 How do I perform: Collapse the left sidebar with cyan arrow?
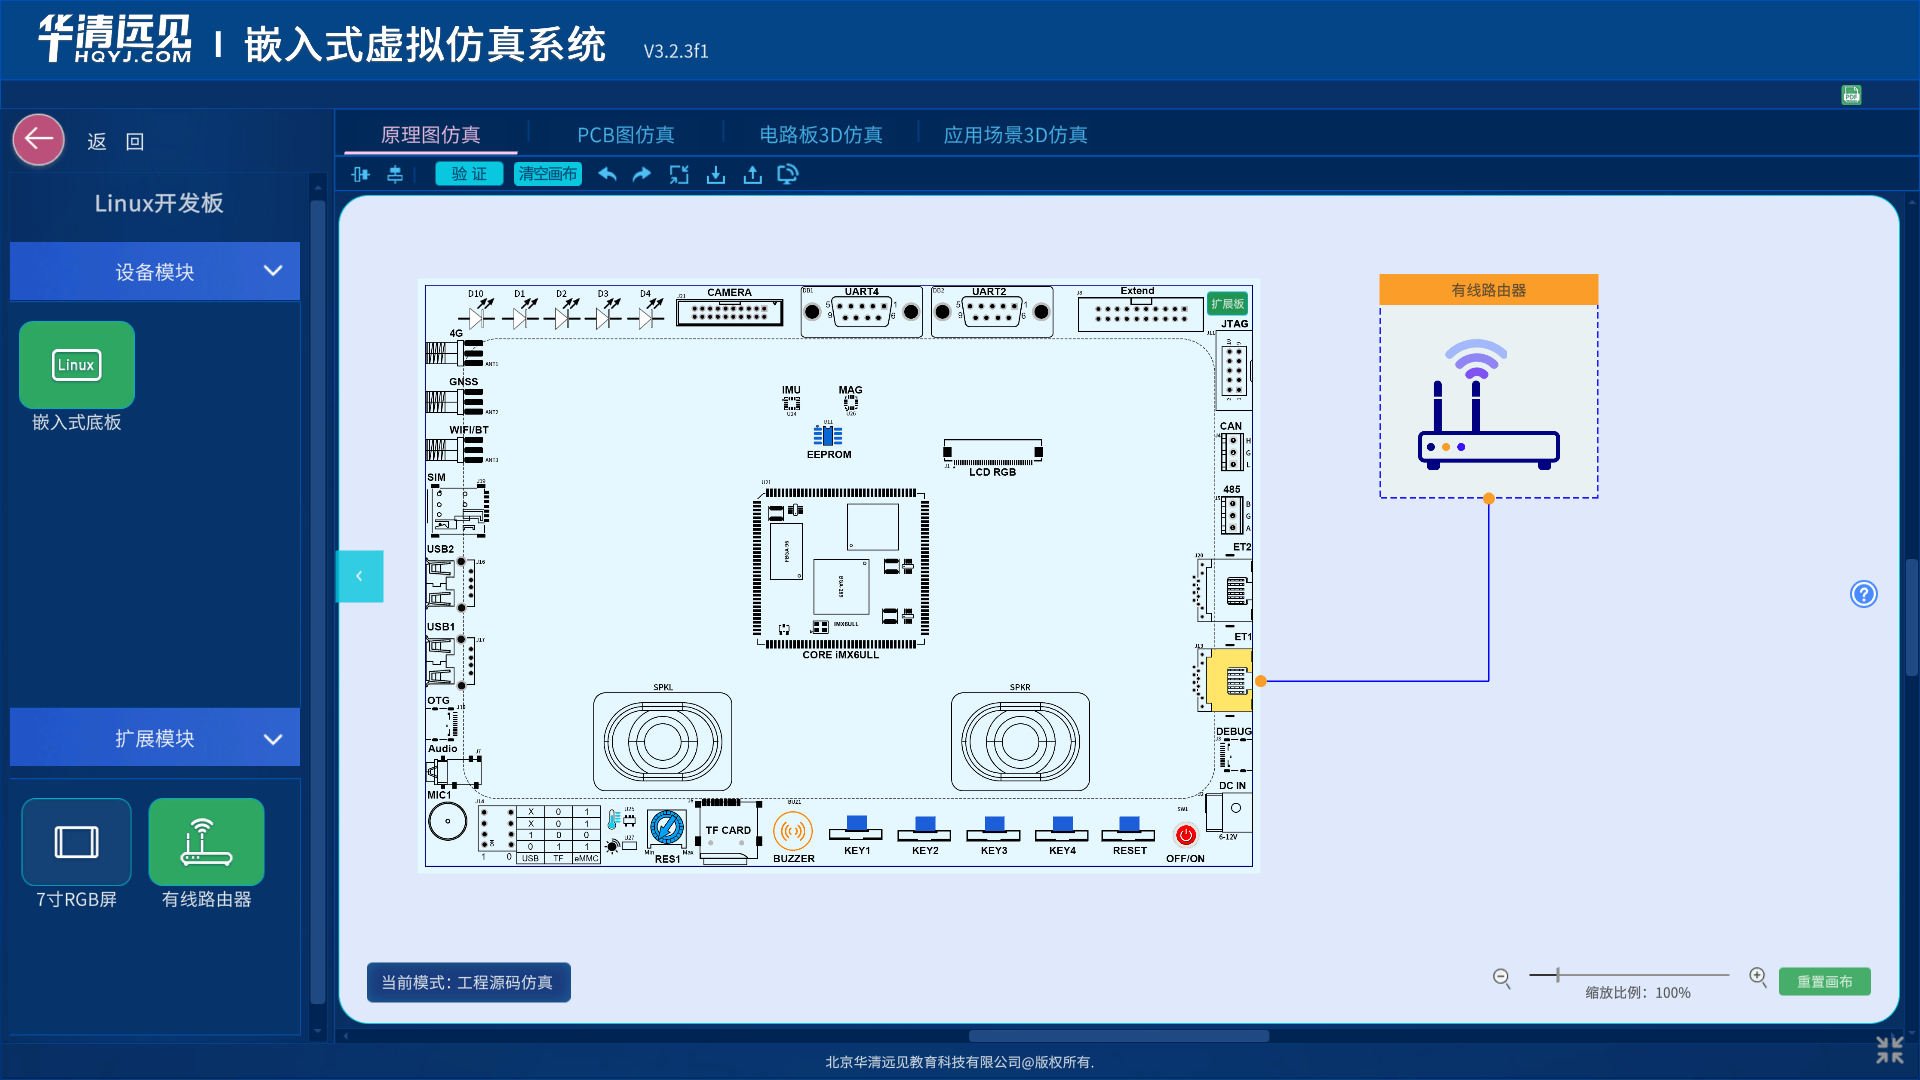click(x=359, y=576)
